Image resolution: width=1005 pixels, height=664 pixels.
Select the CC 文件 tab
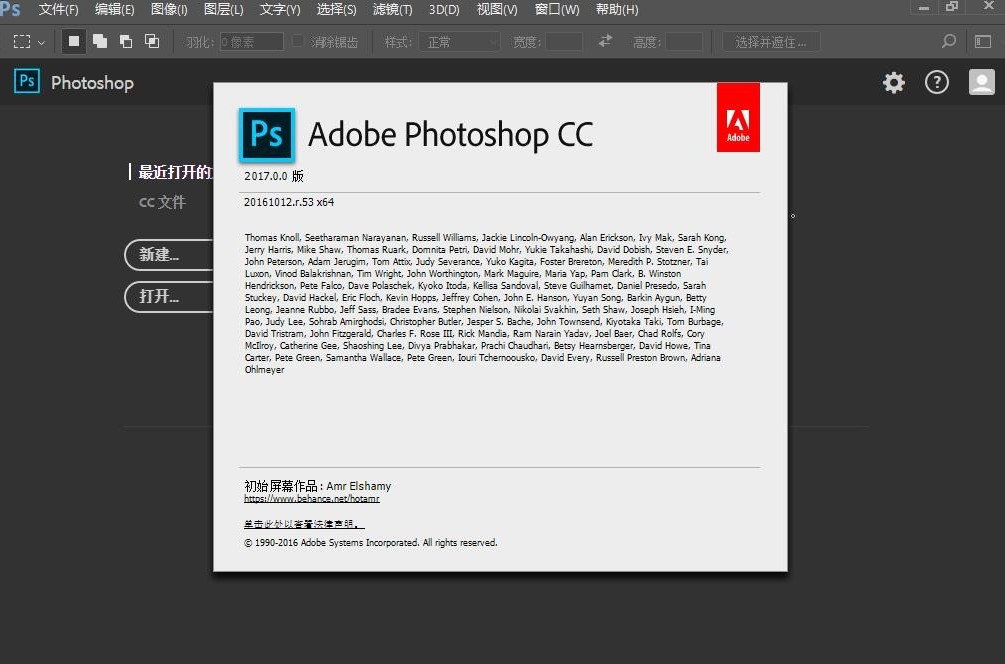pos(162,203)
